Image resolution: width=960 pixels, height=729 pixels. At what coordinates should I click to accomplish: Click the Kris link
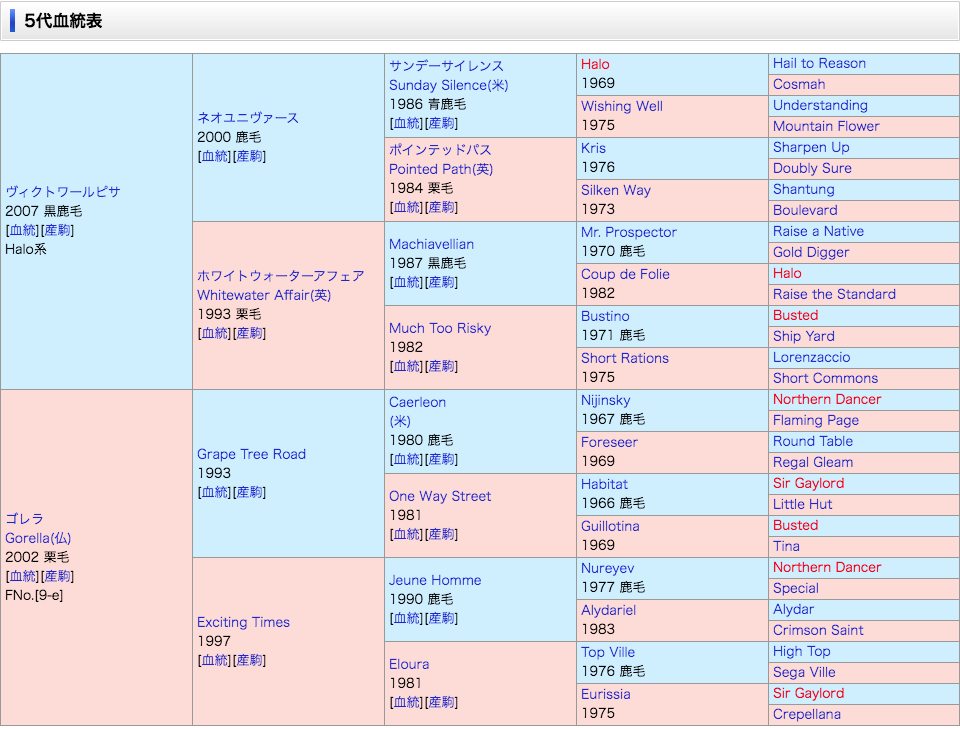(593, 148)
